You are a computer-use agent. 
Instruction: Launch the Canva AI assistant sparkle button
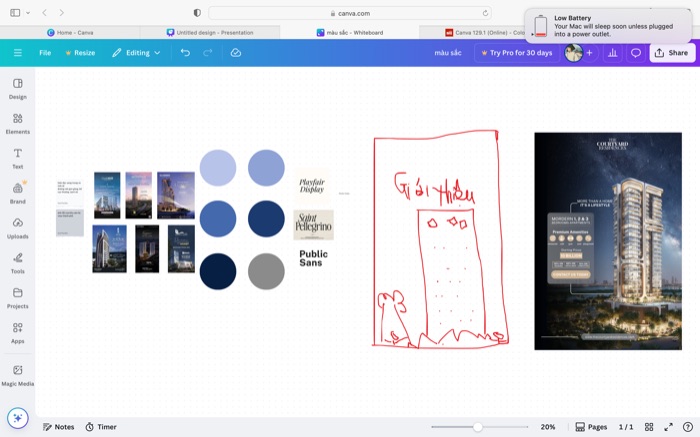pos(18,418)
